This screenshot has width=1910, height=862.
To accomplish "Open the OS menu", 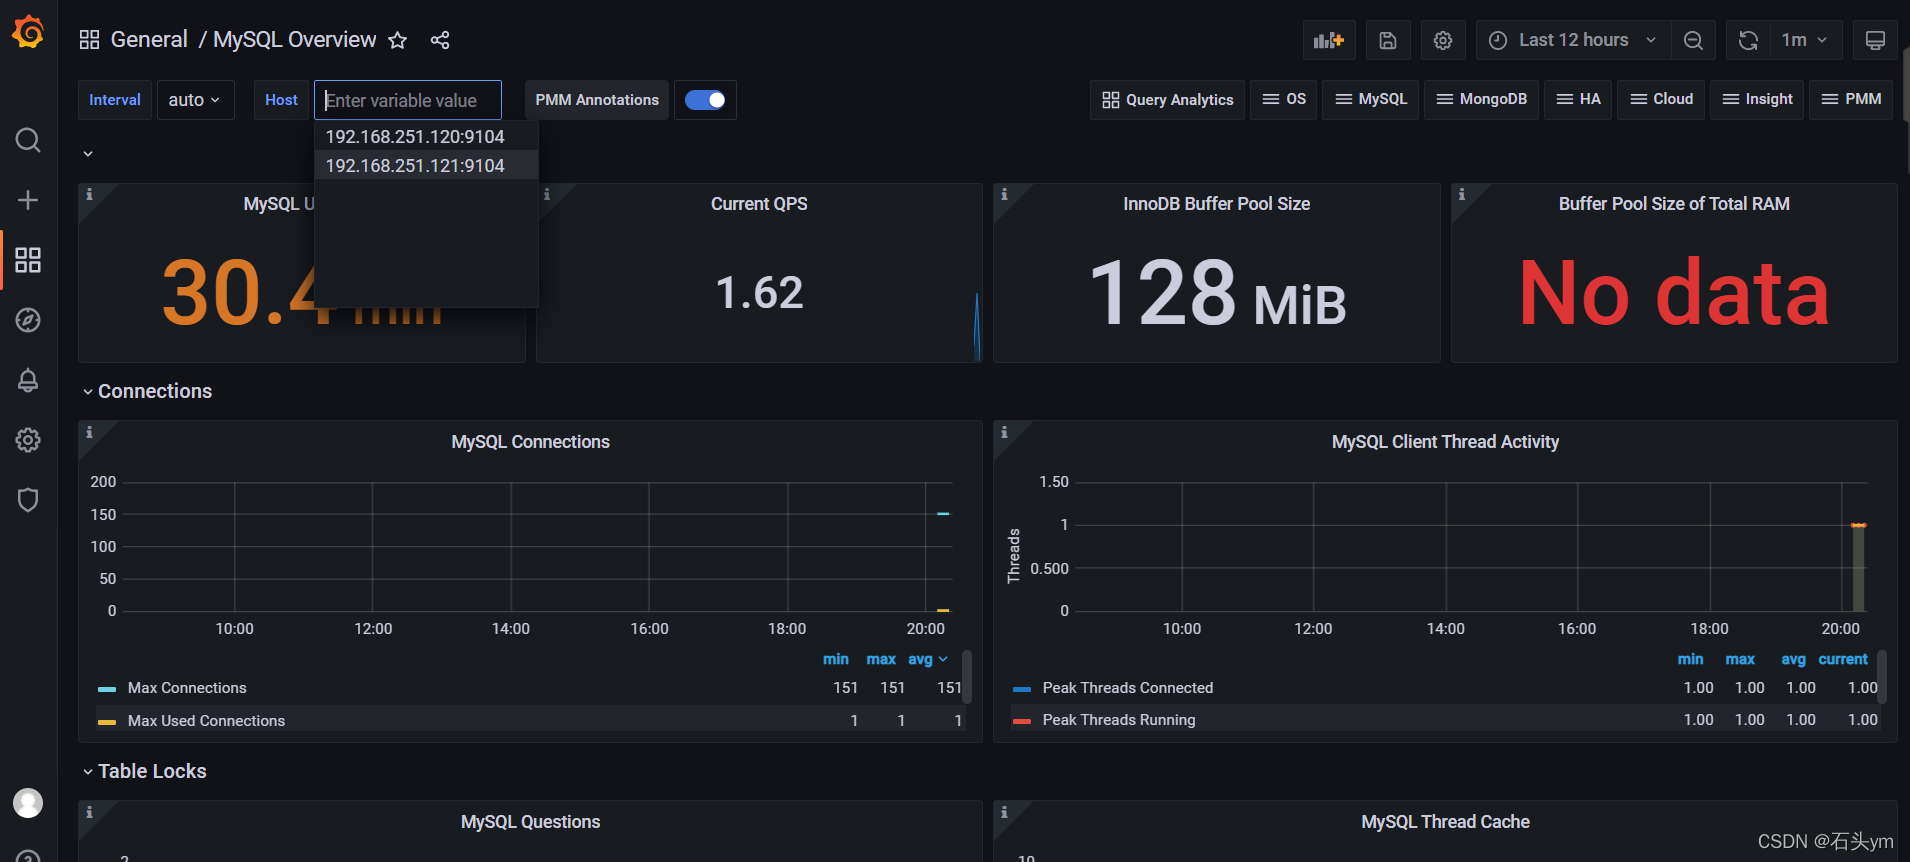I will coord(1284,99).
